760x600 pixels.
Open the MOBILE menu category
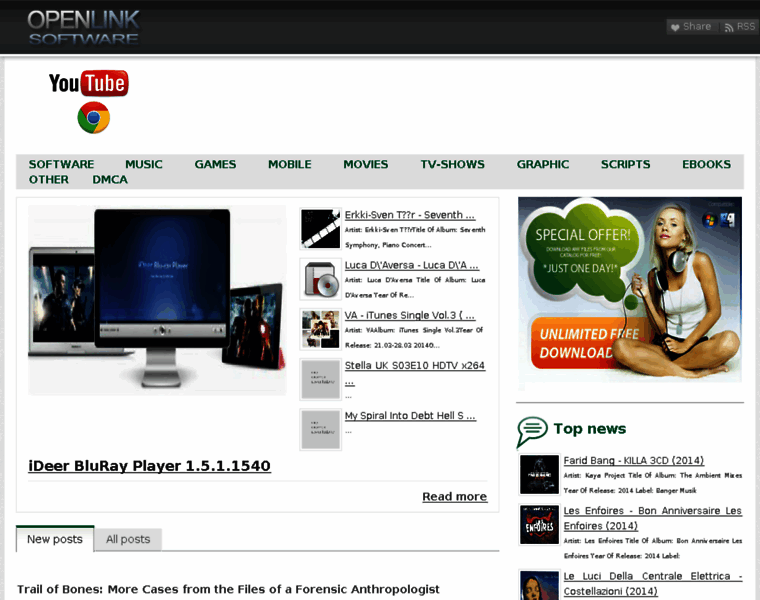tap(290, 164)
